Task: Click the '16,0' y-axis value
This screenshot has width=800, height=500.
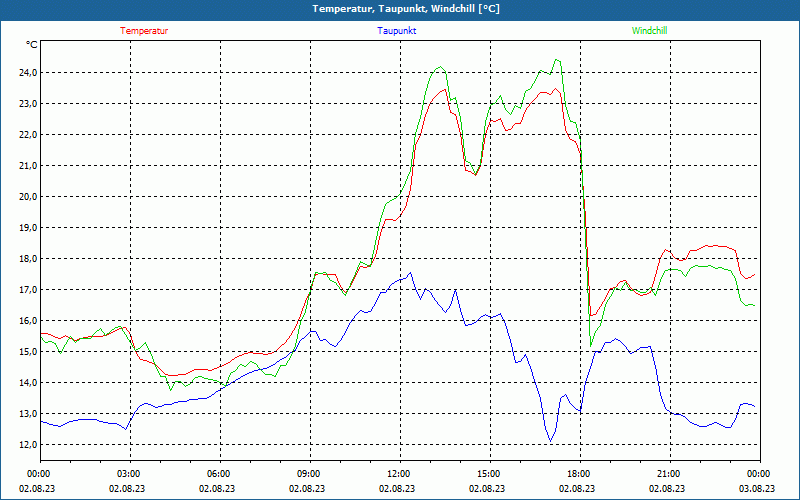Action: tap(28, 320)
